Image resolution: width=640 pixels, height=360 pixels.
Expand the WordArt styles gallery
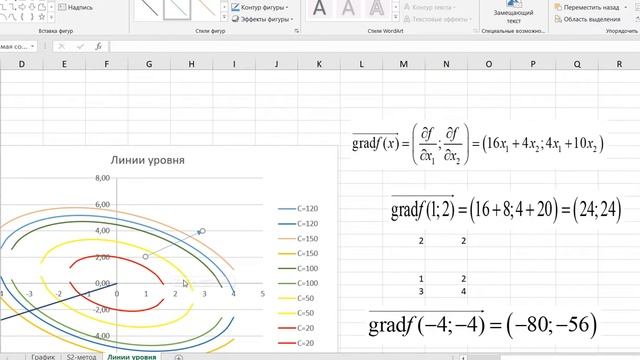396,17
